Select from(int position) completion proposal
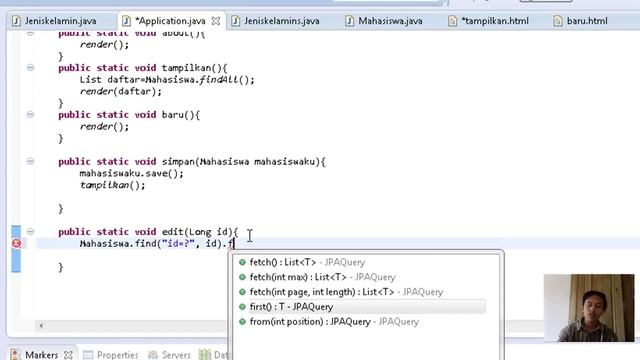Screen dimensions: 640x360 coord(334,322)
